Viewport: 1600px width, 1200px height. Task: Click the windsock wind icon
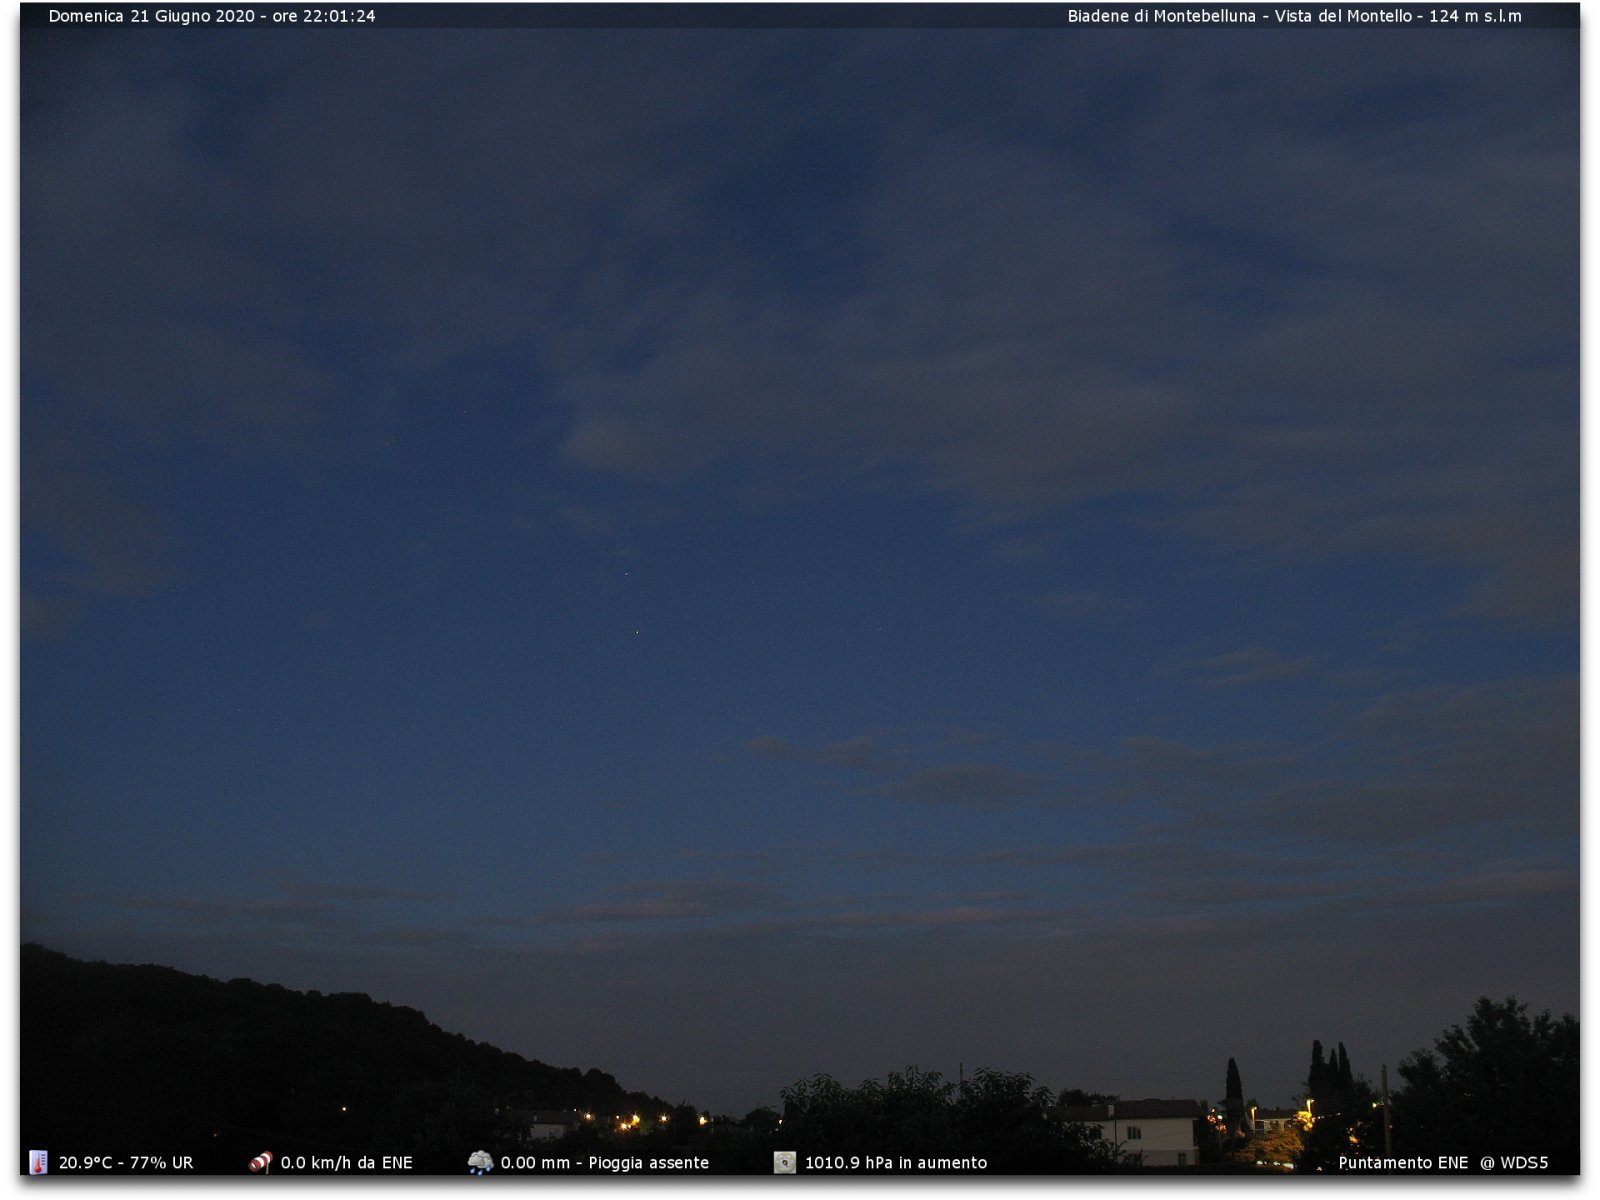click(x=260, y=1162)
